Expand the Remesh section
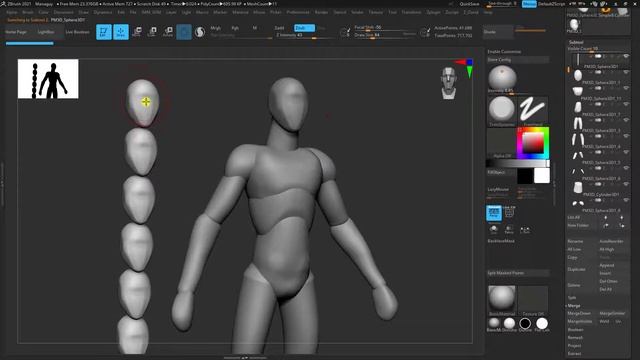Image resolution: width=640 pixels, height=360 pixels. [x=575, y=338]
